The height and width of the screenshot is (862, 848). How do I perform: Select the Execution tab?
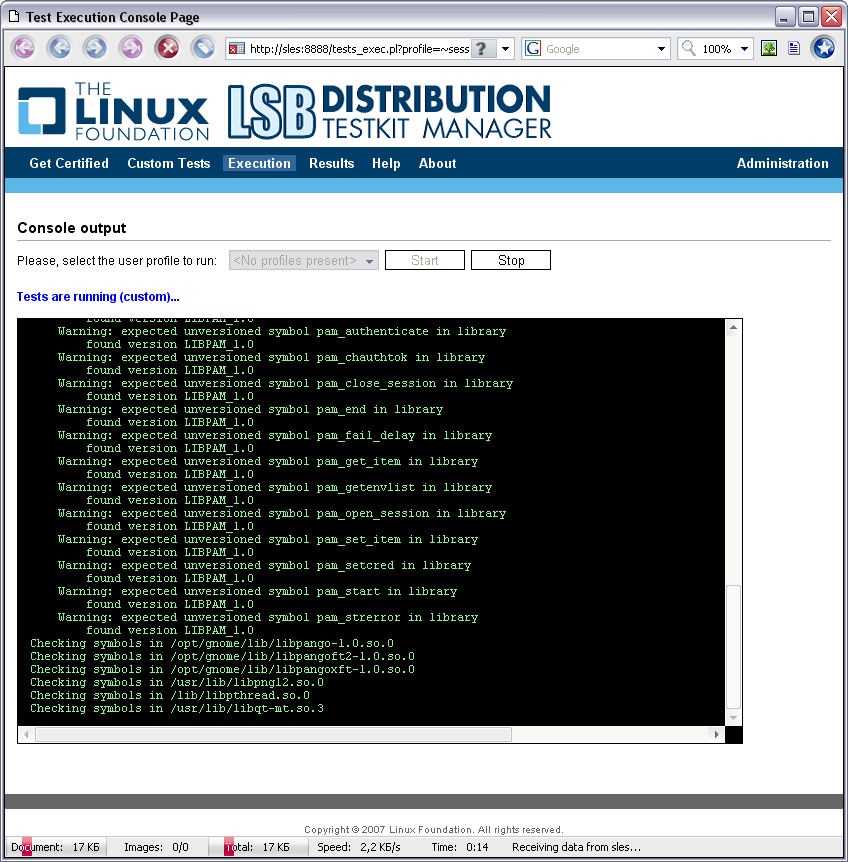pyautogui.click(x=259, y=163)
